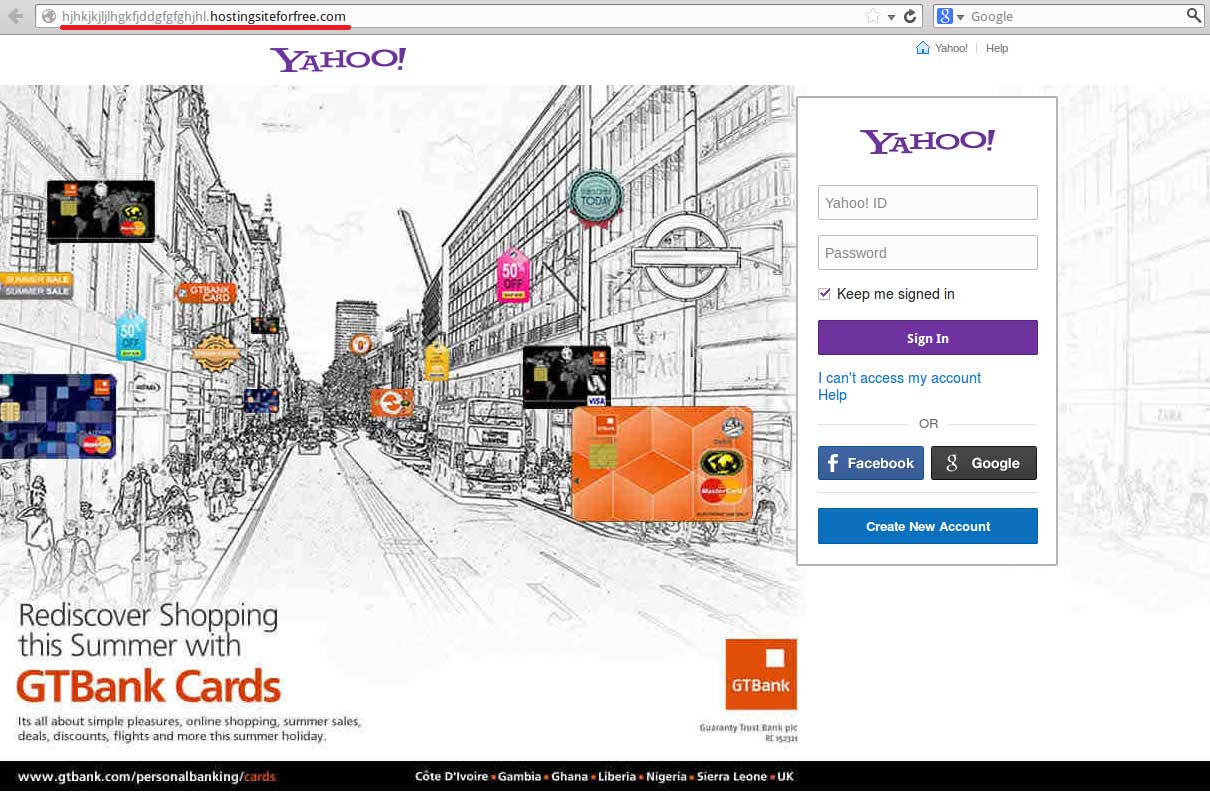Click "Guaranty Trust Bank plc" small text
This screenshot has height=793, width=1210.
pyautogui.click(x=748, y=728)
